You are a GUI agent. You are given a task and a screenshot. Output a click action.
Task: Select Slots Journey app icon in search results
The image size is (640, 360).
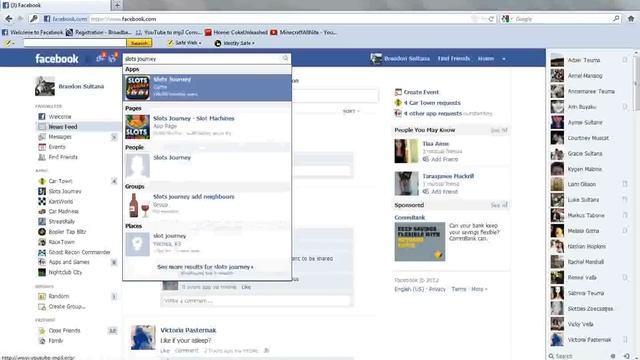(x=137, y=87)
